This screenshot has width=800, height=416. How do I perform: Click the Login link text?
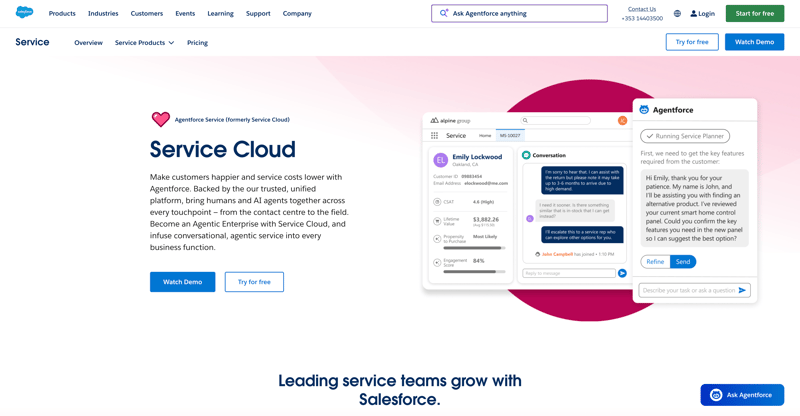(x=706, y=14)
